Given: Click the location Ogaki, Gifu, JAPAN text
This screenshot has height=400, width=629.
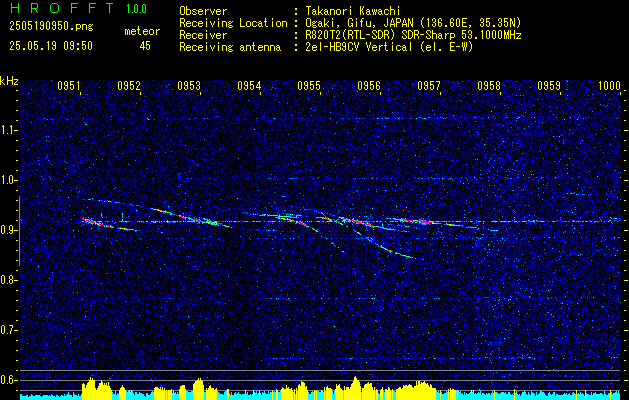Looking at the screenshot, I should click(x=411, y=23).
